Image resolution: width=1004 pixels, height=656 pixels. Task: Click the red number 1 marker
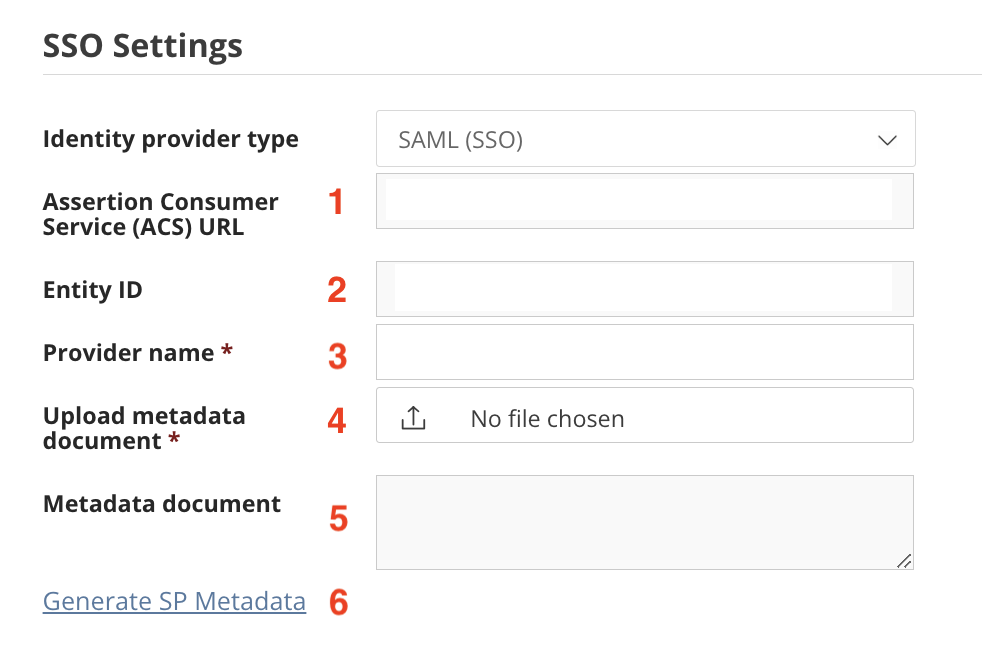[336, 202]
